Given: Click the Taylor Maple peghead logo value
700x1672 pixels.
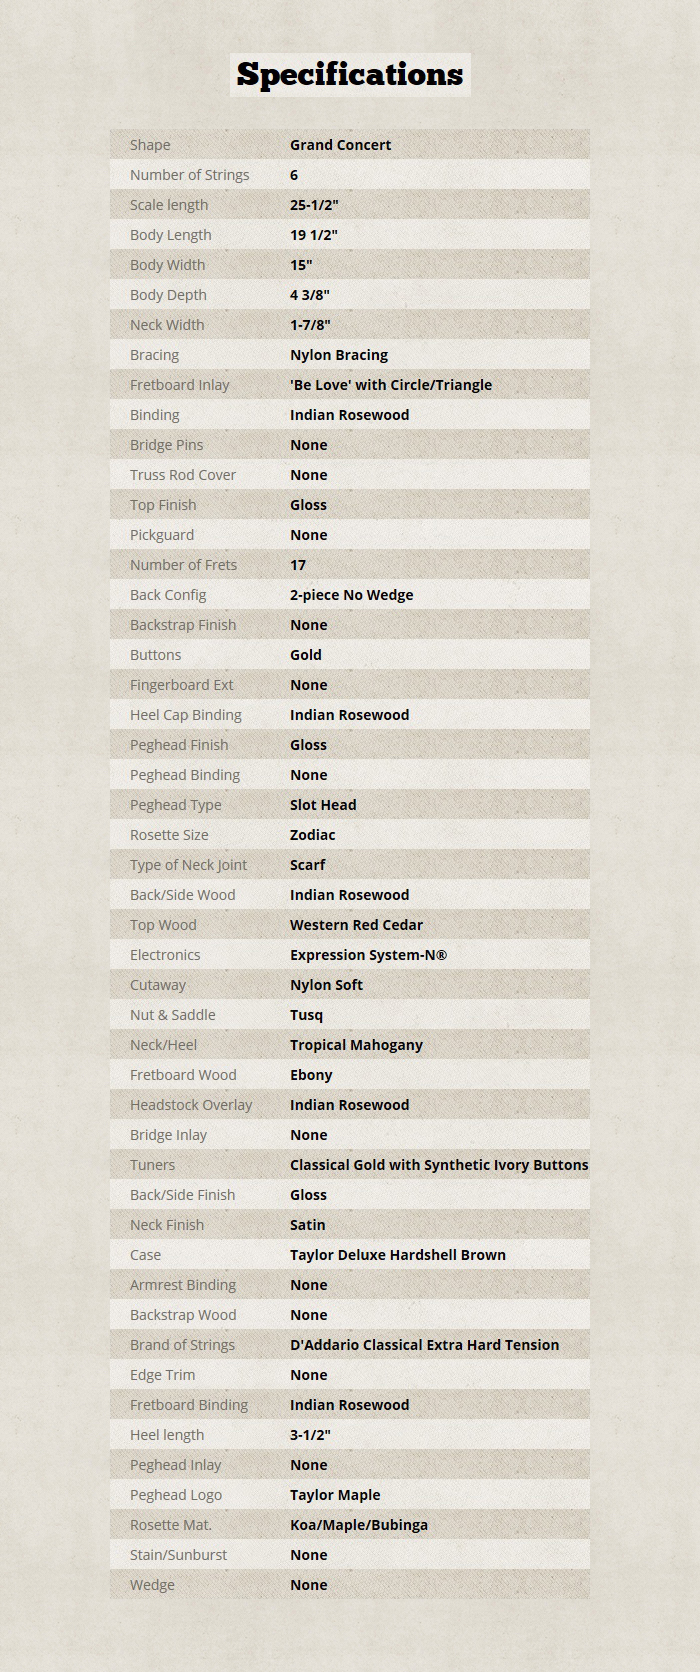Looking at the screenshot, I should (x=335, y=1495).
